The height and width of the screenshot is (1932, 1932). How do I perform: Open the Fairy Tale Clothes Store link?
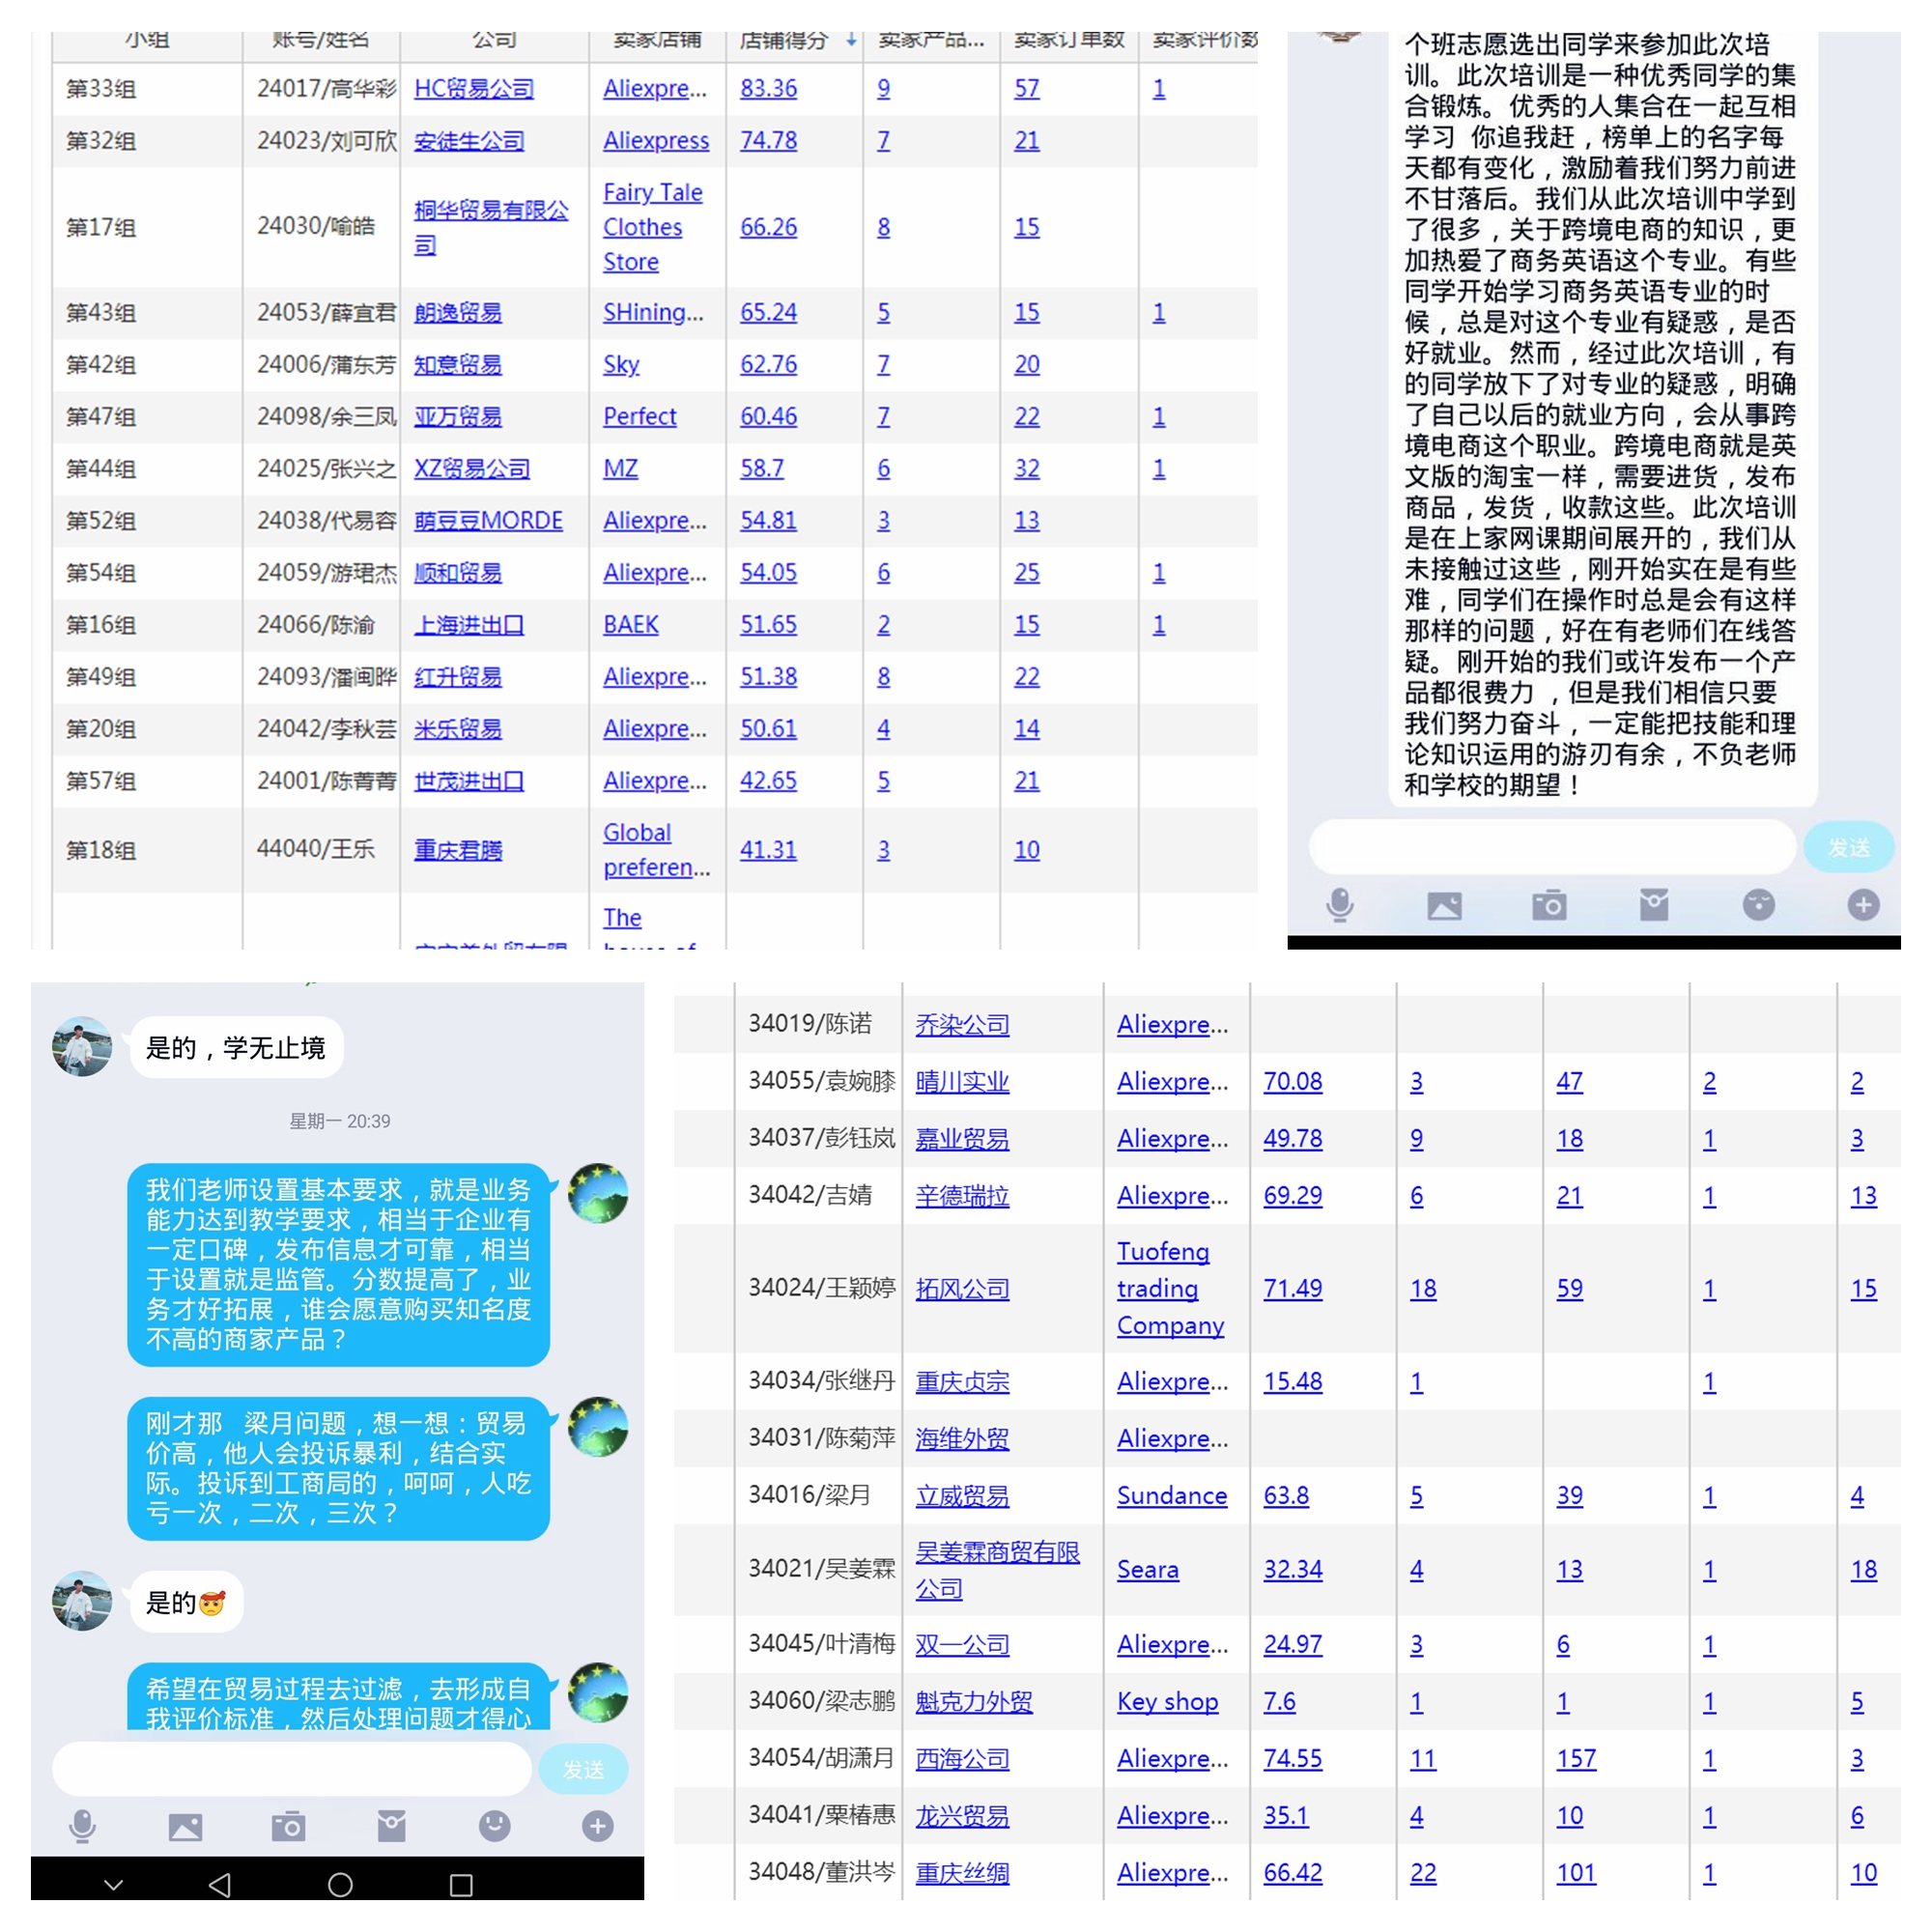pyautogui.click(x=651, y=227)
